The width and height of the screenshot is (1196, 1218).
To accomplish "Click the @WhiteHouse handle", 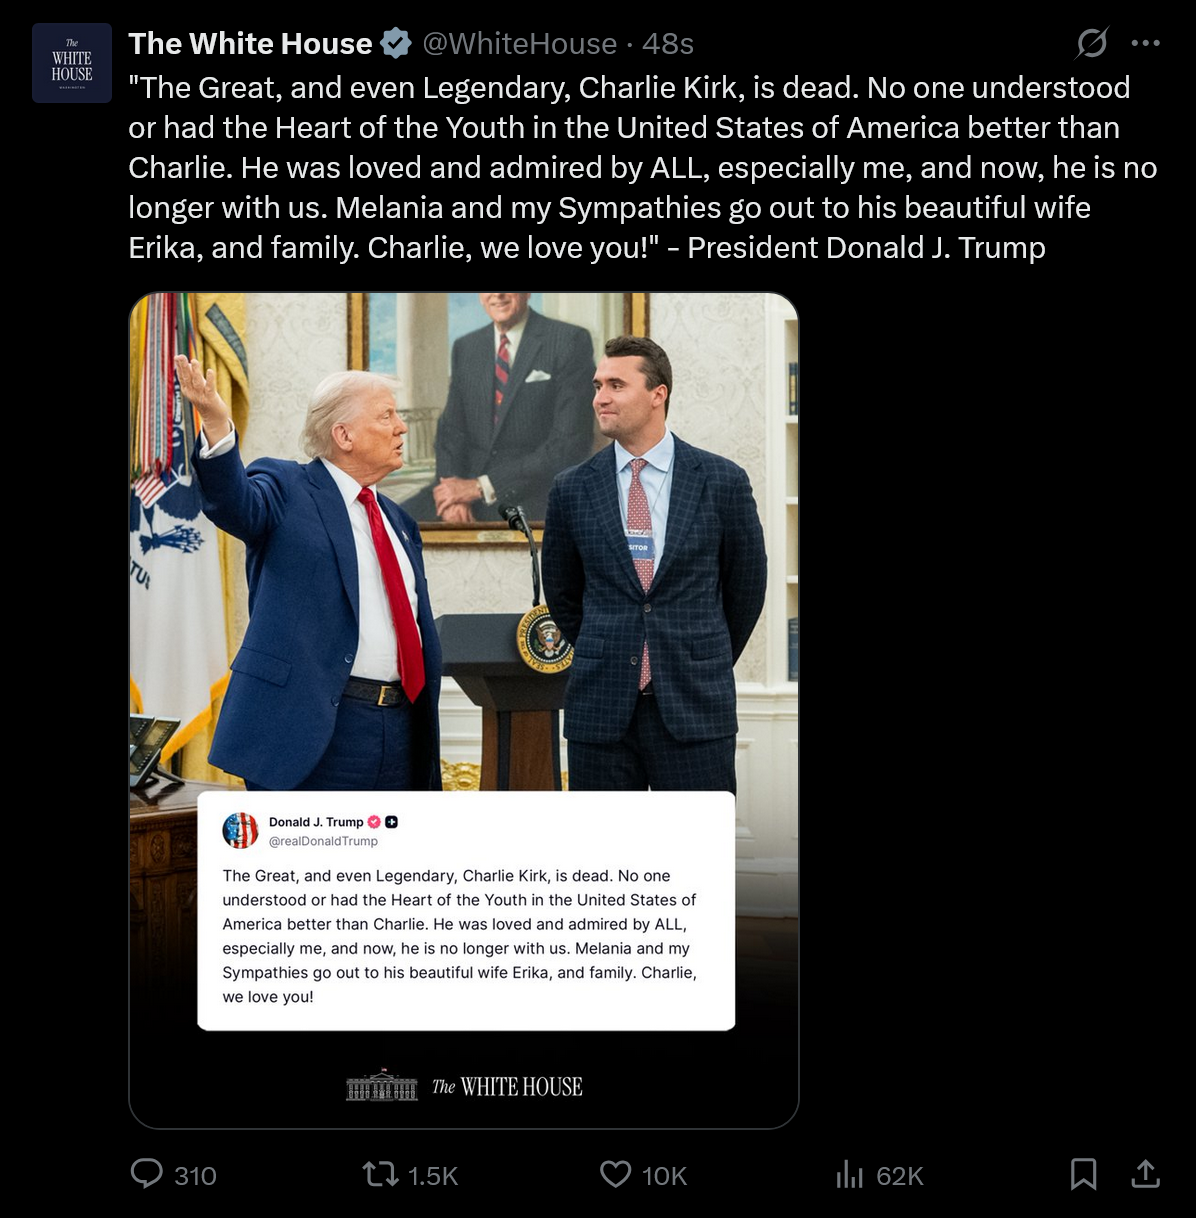I will [x=519, y=44].
